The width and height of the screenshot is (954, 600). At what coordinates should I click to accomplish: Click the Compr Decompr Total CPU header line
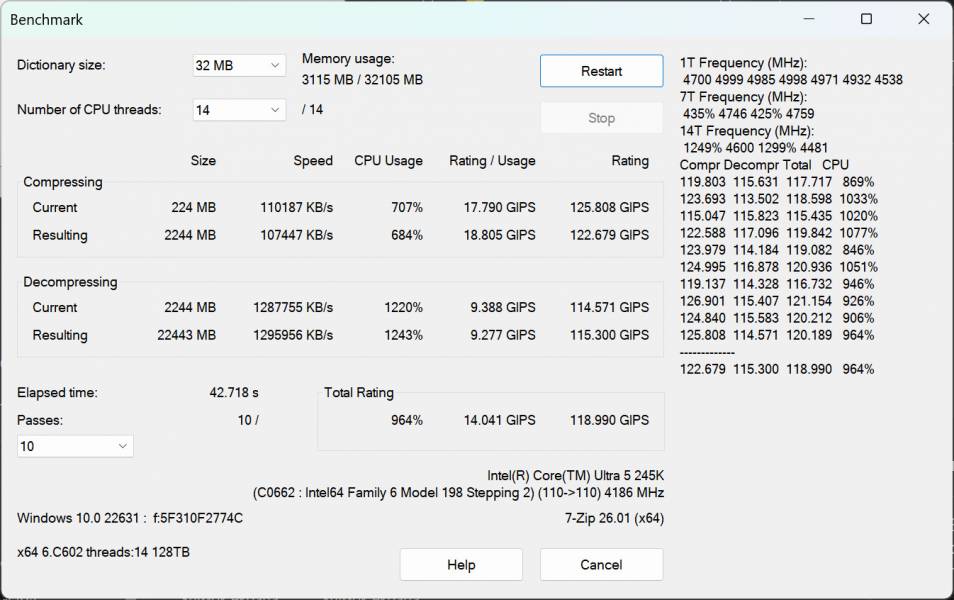(764, 165)
